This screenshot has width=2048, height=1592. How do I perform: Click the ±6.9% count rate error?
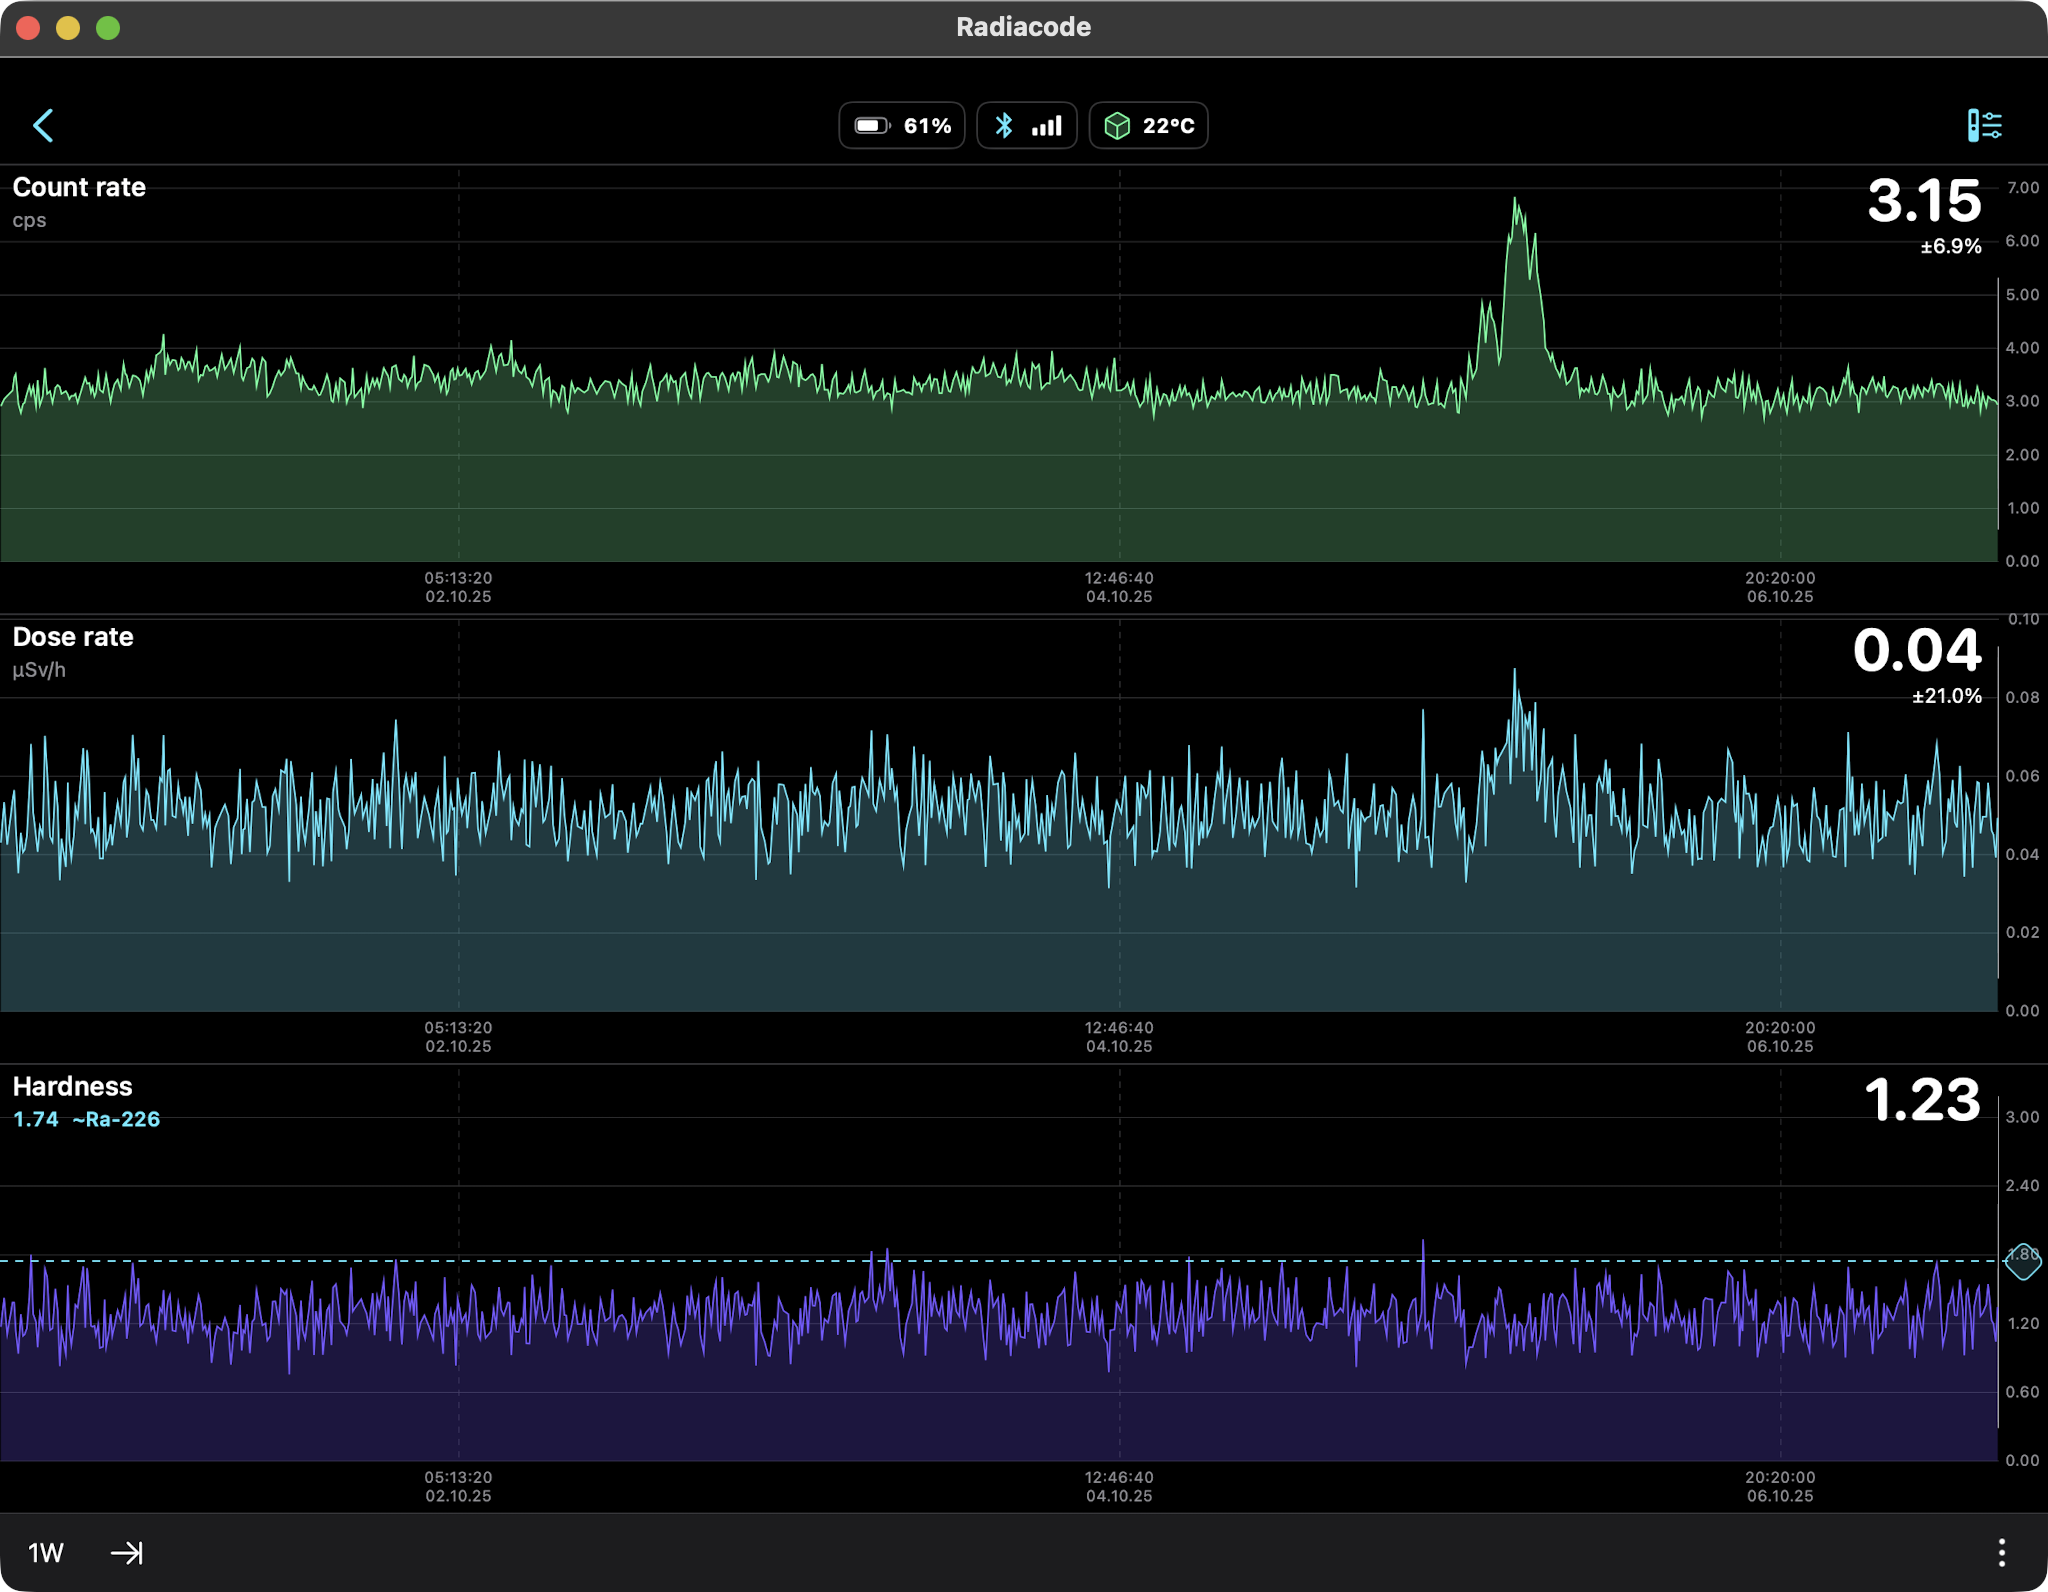pyautogui.click(x=1951, y=246)
